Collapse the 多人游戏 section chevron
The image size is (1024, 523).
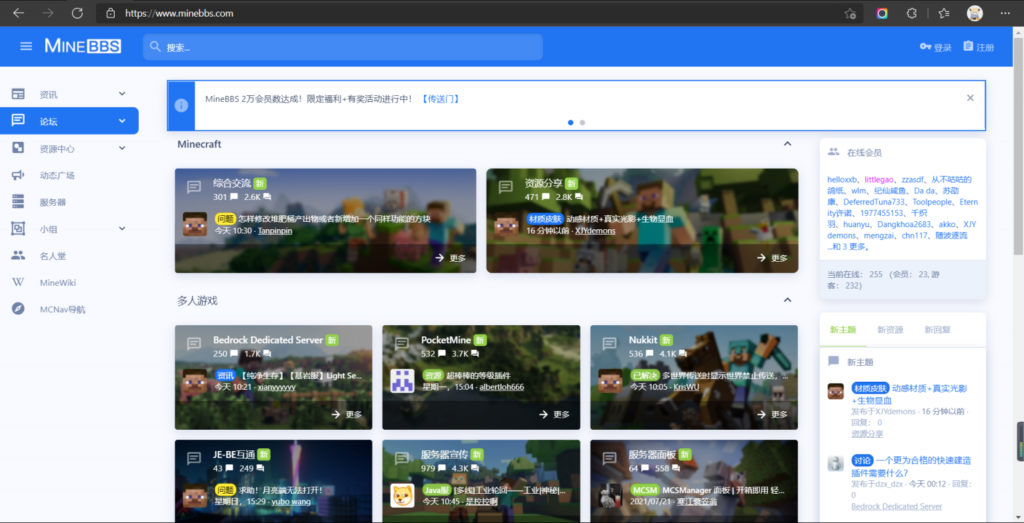tap(787, 300)
